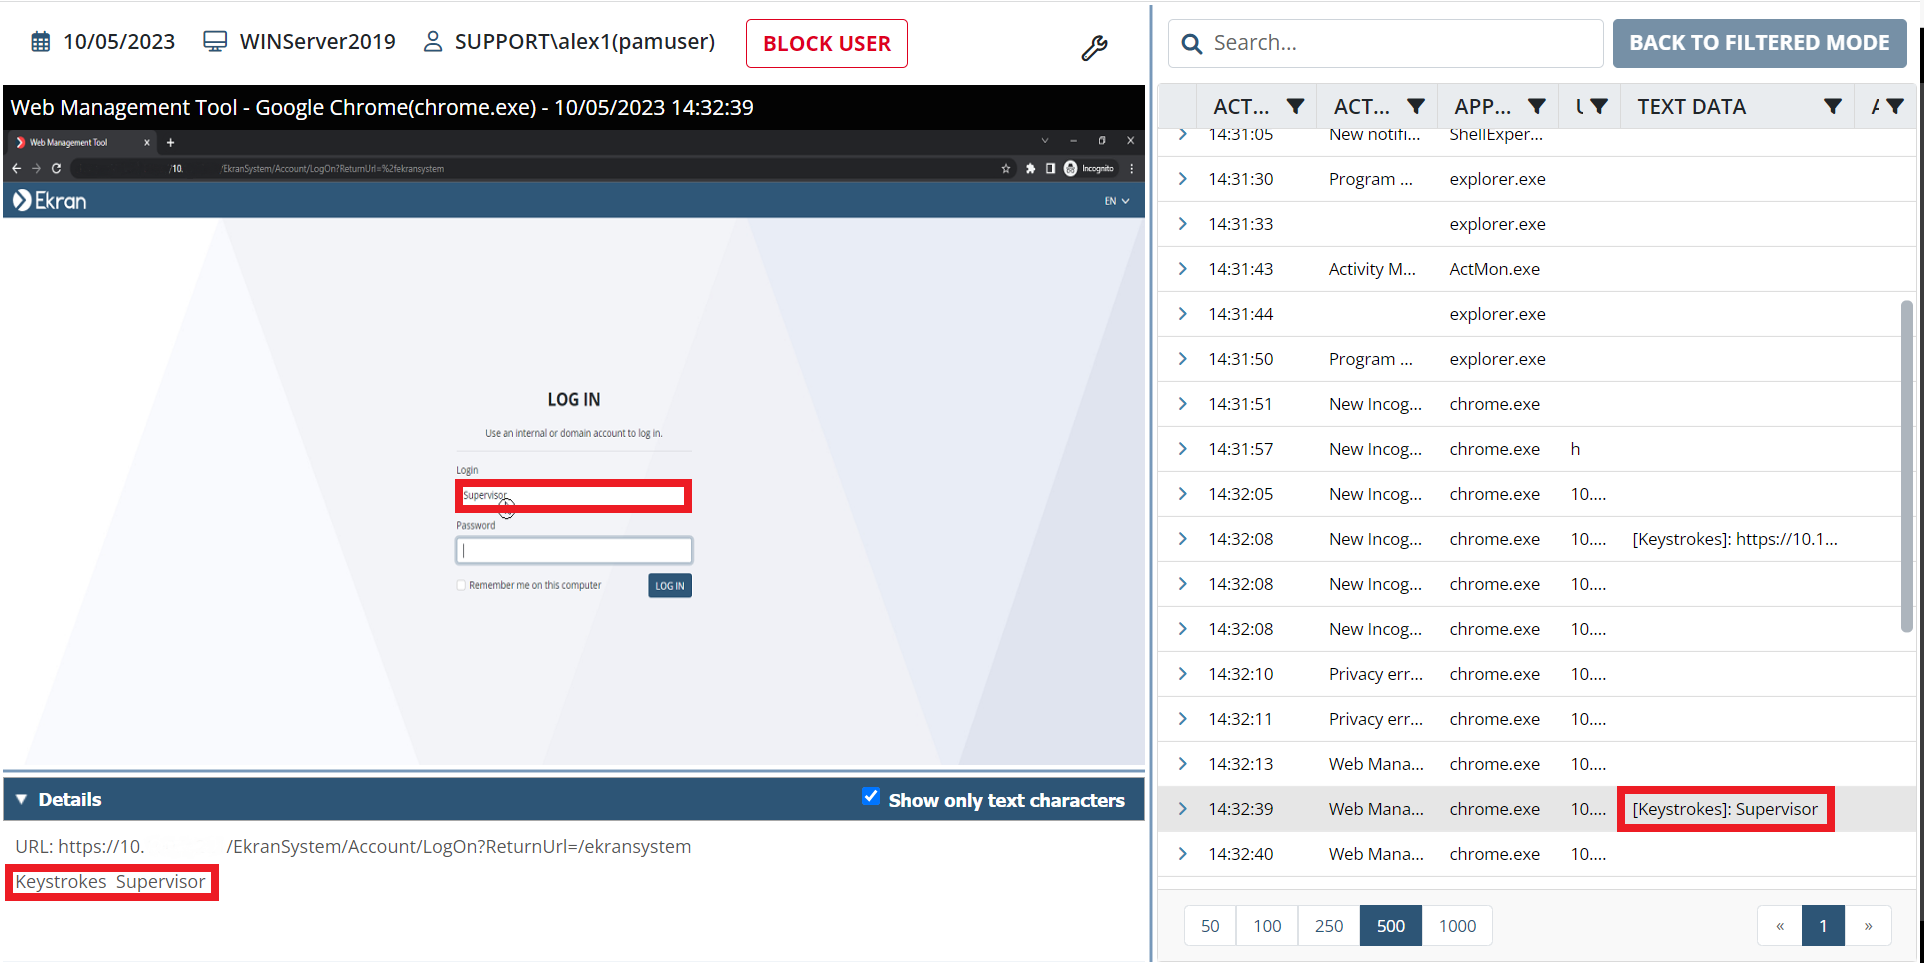Set page size to 500
The height and width of the screenshot is (963, 1924).
pyautogui.click(x=1391, y=926)
